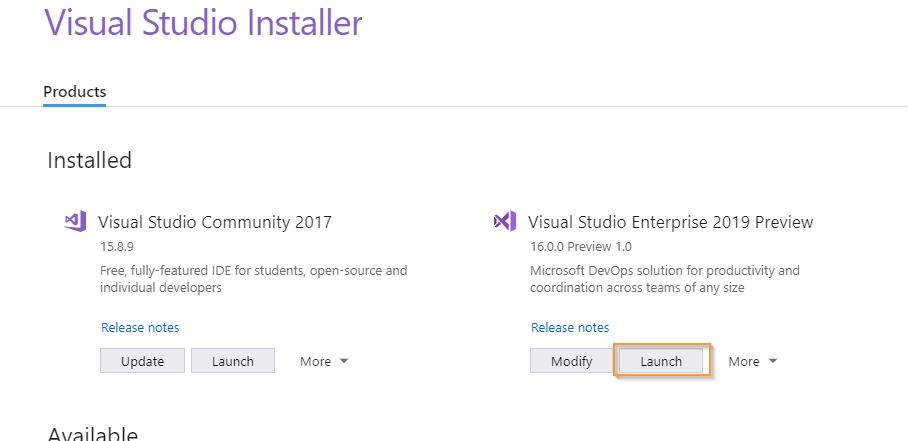Click the Visual Studio Community 2017 logo icon
908x441 pixels.
point(75,221)
